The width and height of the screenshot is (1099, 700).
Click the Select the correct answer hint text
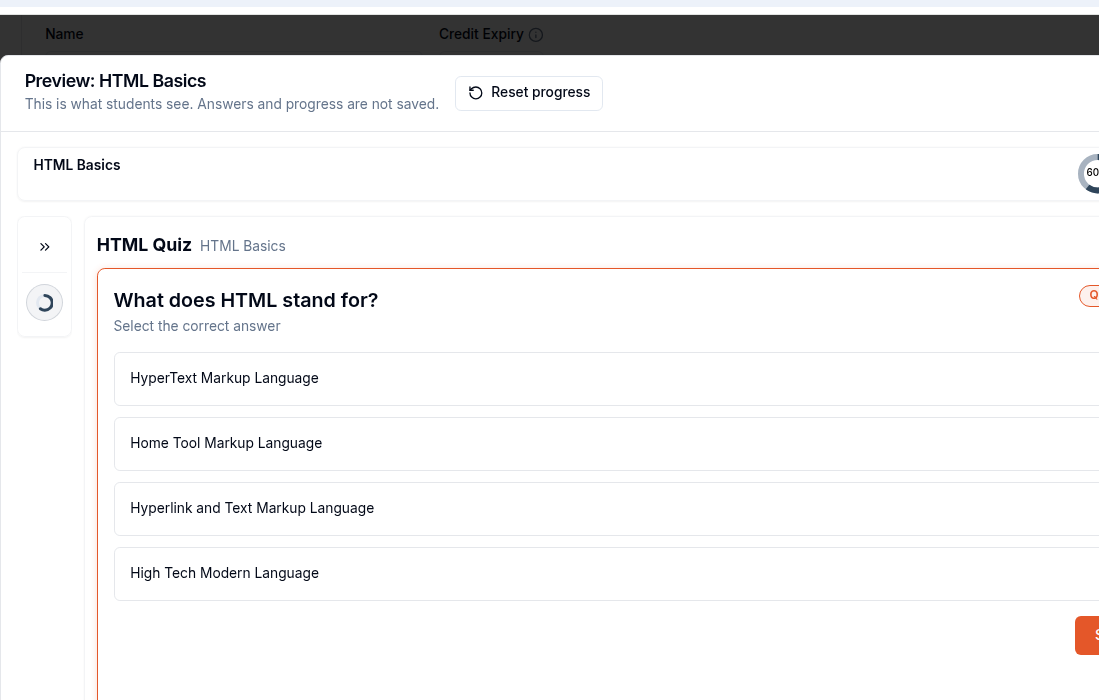[x=197, y=326]
